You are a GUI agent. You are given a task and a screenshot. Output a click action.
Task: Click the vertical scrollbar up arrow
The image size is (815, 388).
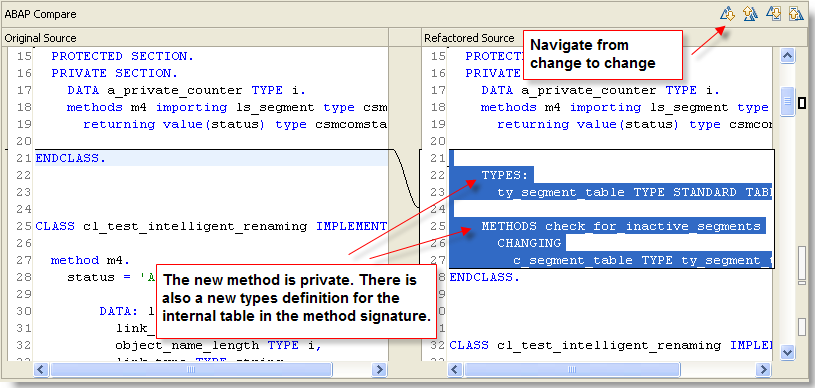tap(788, 56)
